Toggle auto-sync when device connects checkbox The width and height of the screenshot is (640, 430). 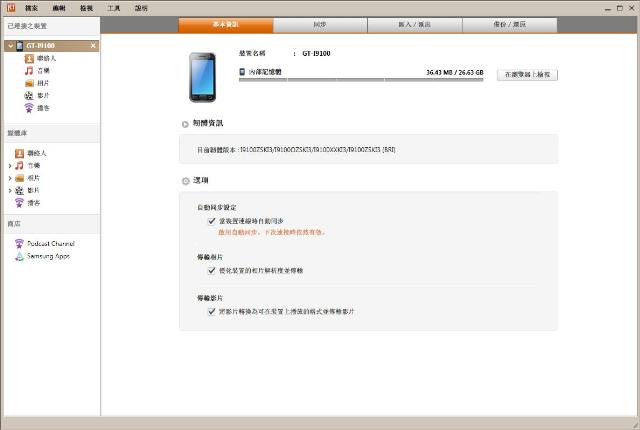pyautogui.click(x=211, y=221)
